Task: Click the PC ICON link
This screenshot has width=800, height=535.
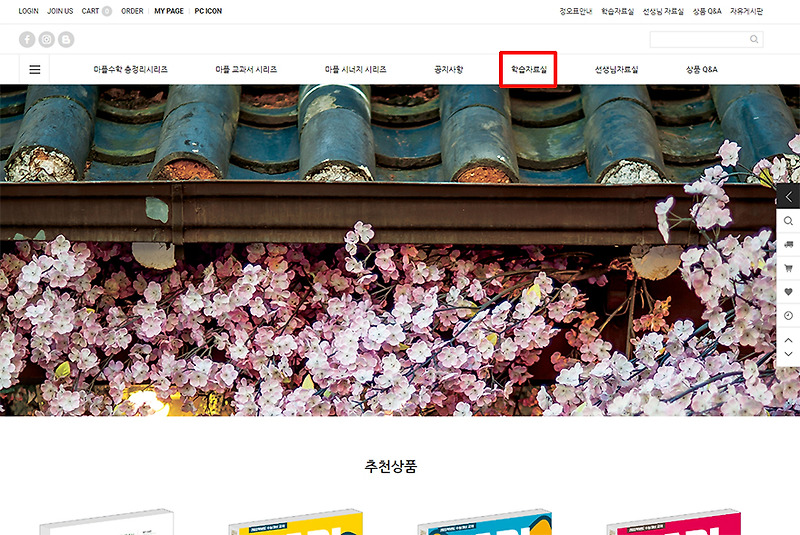Action: point(208,11)
